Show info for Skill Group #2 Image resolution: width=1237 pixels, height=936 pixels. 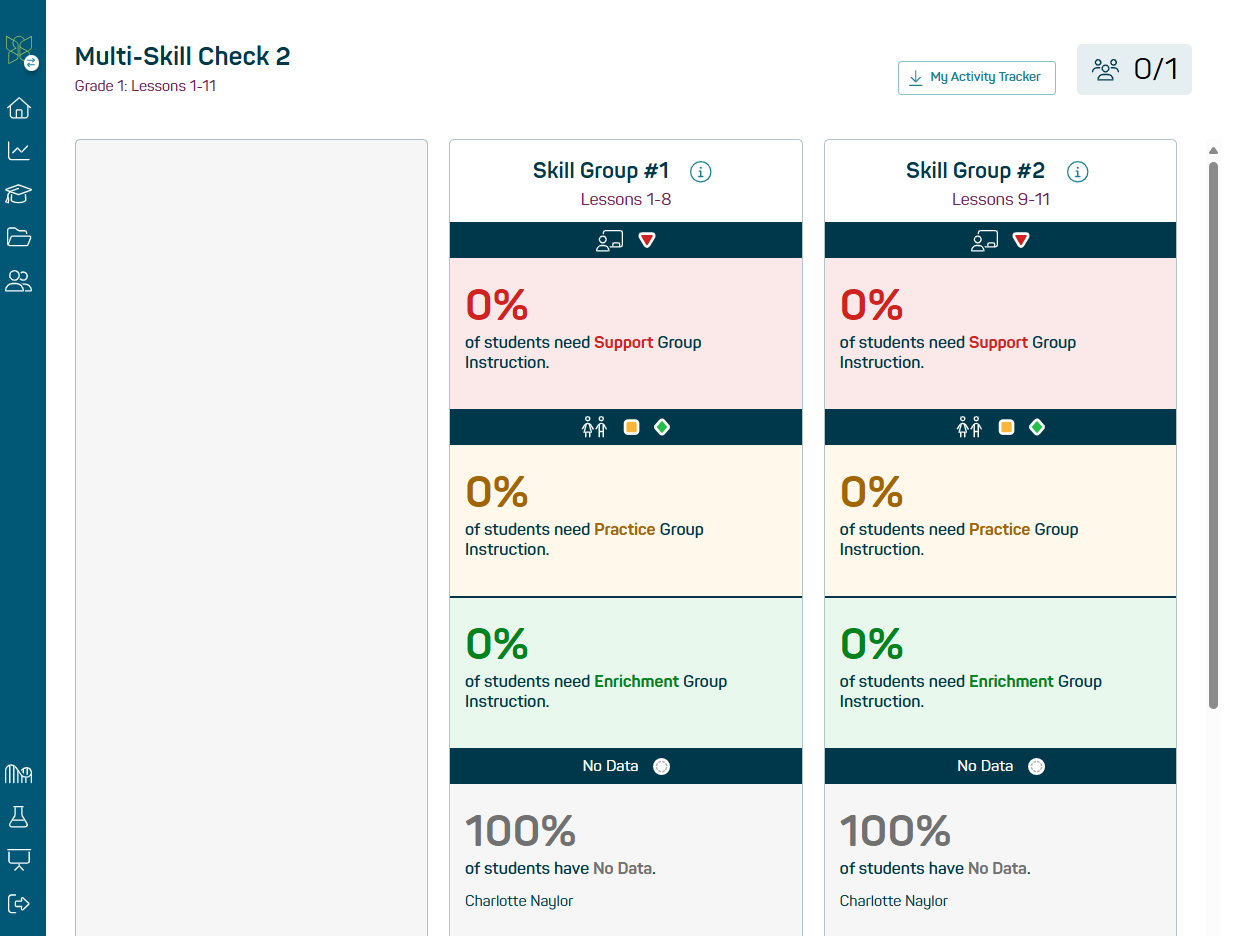[x=1077, y=172]
